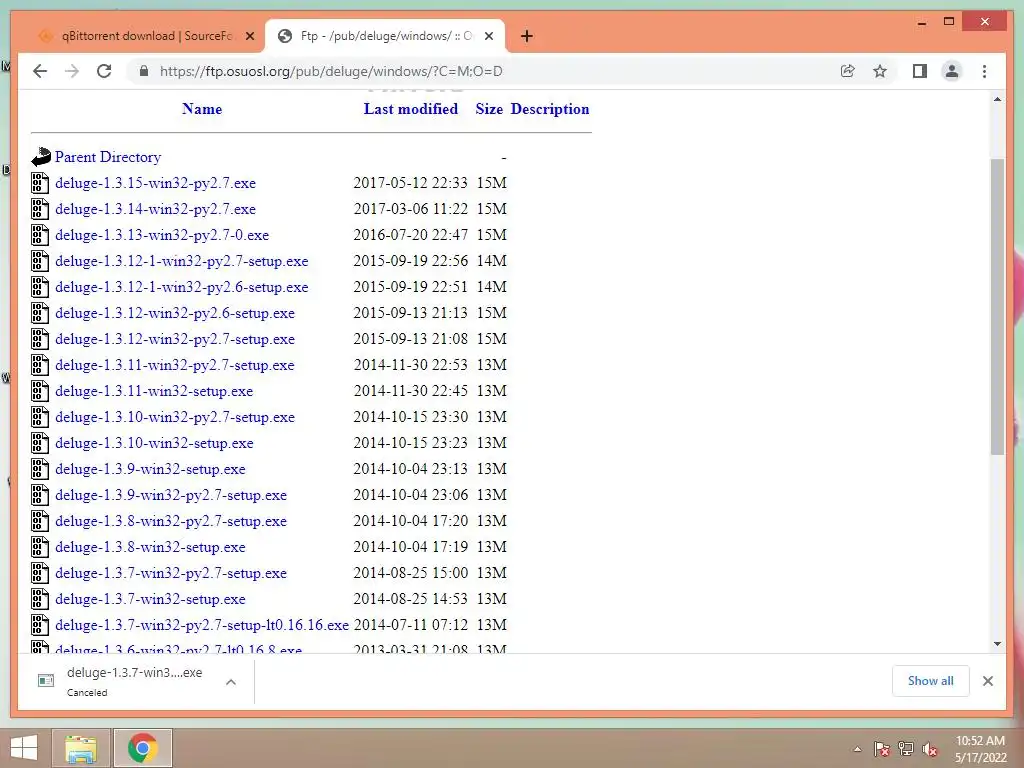This screenshot has height=768, width=1024.
Task: Click file icon beside deluge-1.3.9-win32-setup.exe
Action: pyautogui.click(x=40, y=469)
